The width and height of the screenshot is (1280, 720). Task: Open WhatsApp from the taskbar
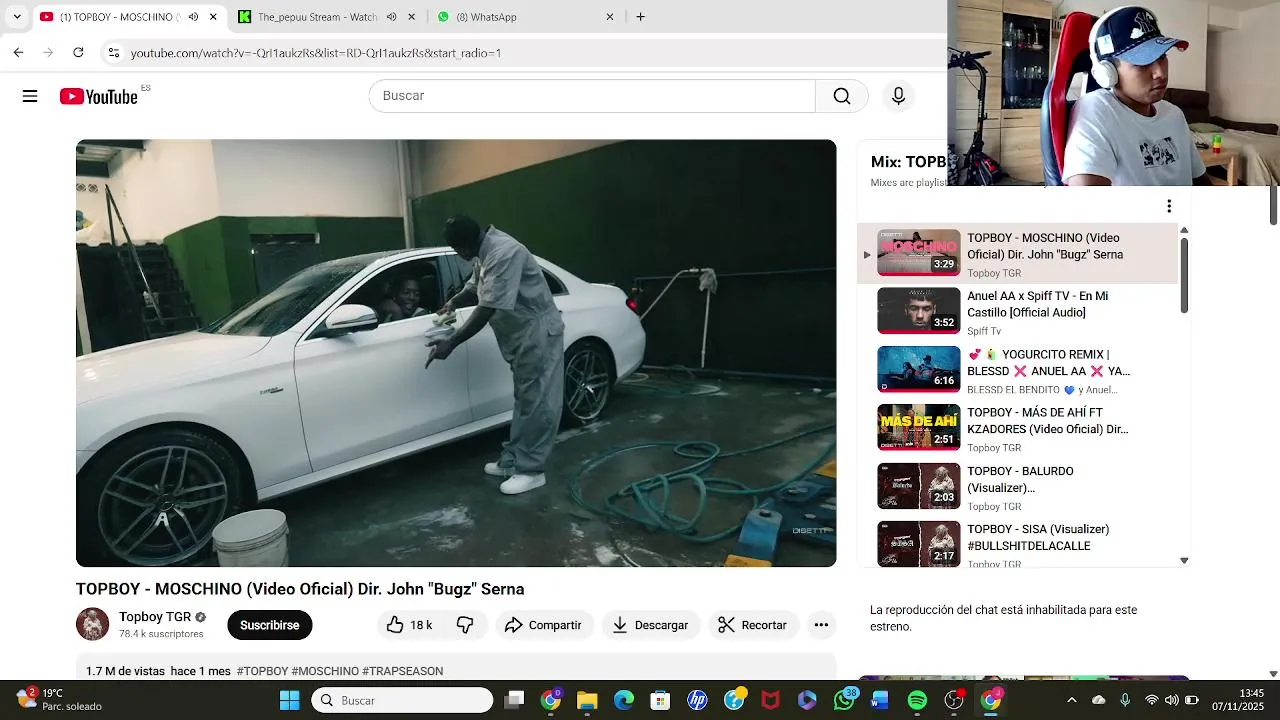[844, 700]
